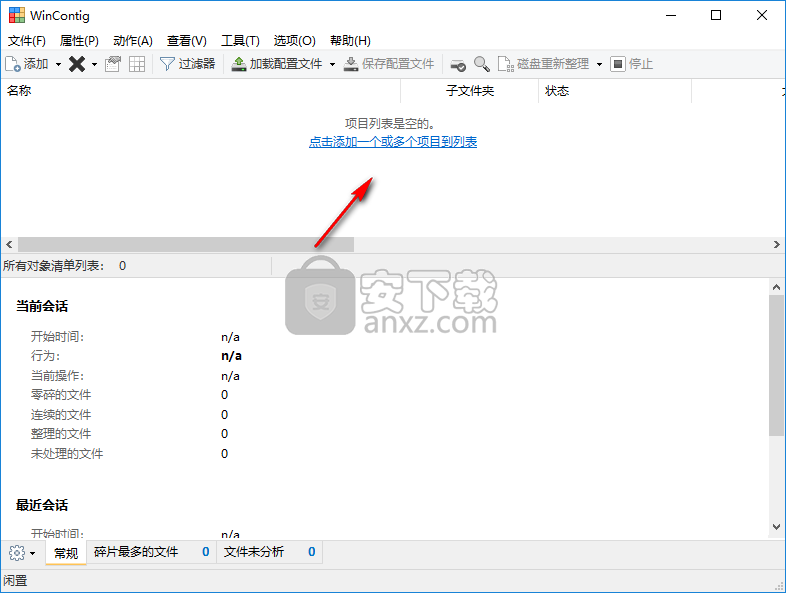The height and width of the screenshot is (593, 786).
Task: Open the 动作(A) menu
Action: tap(132, 41)
